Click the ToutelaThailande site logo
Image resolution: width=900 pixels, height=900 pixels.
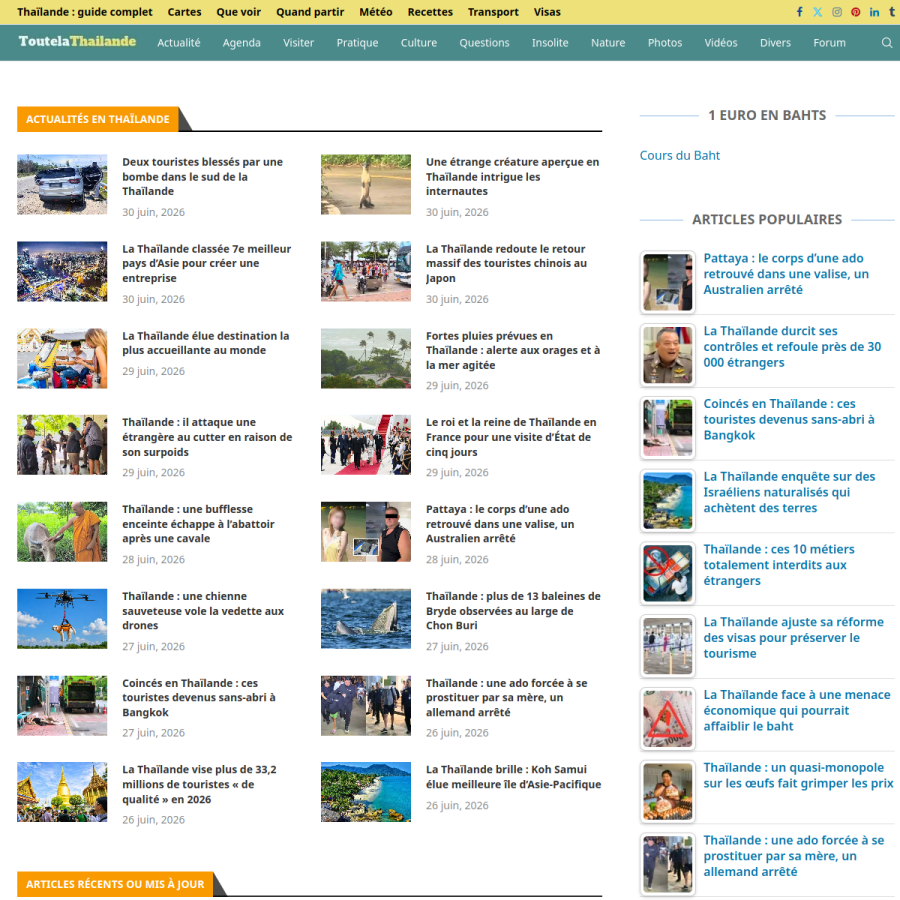click(x=77, y=41)
